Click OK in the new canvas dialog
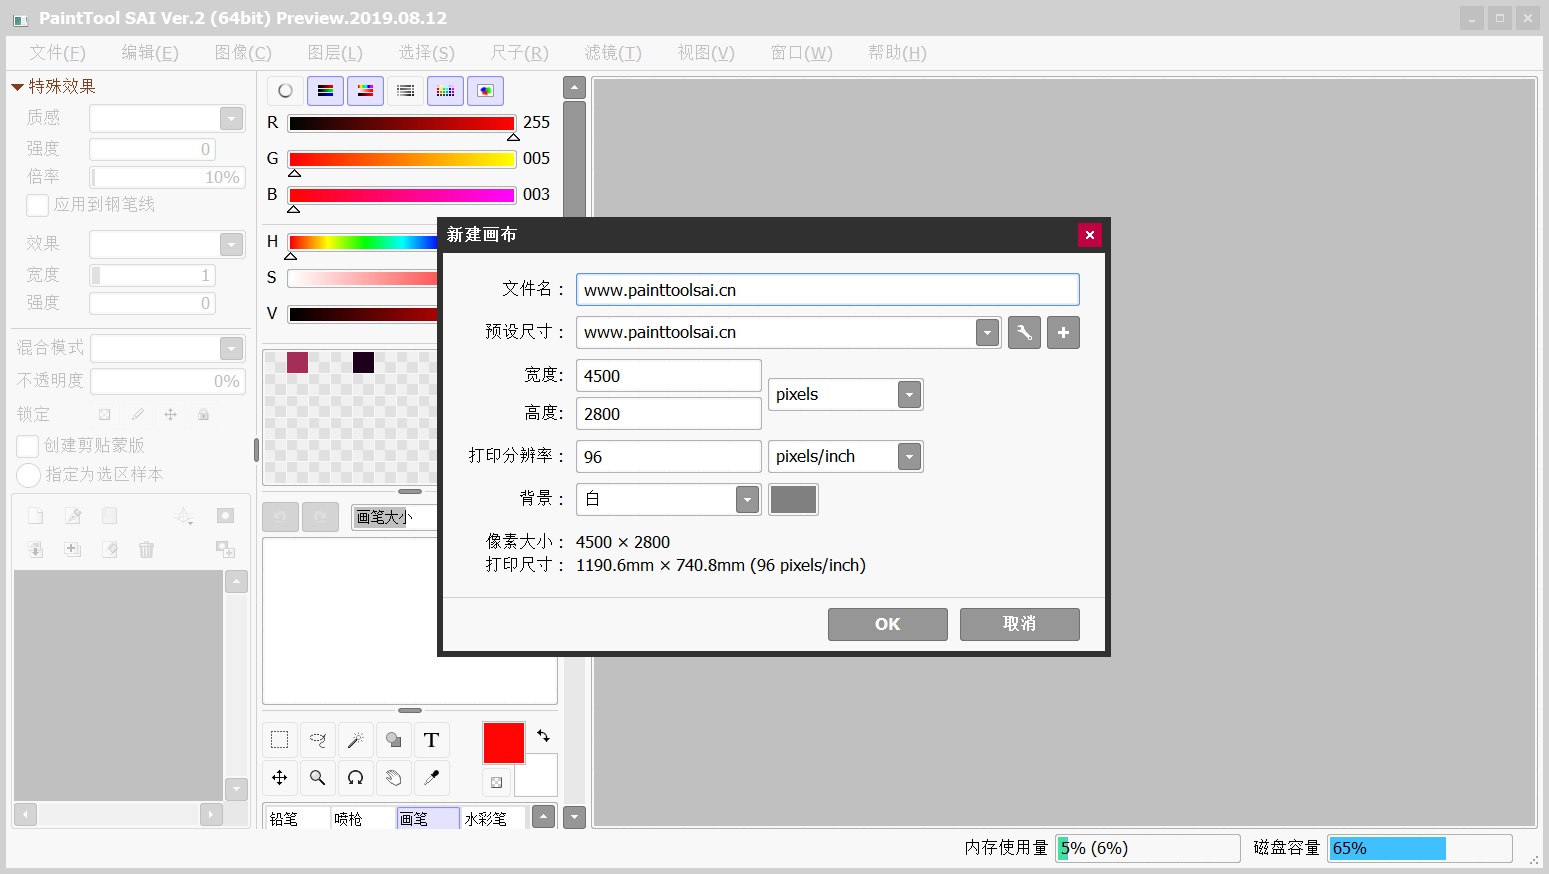 [x=888, y=624]
